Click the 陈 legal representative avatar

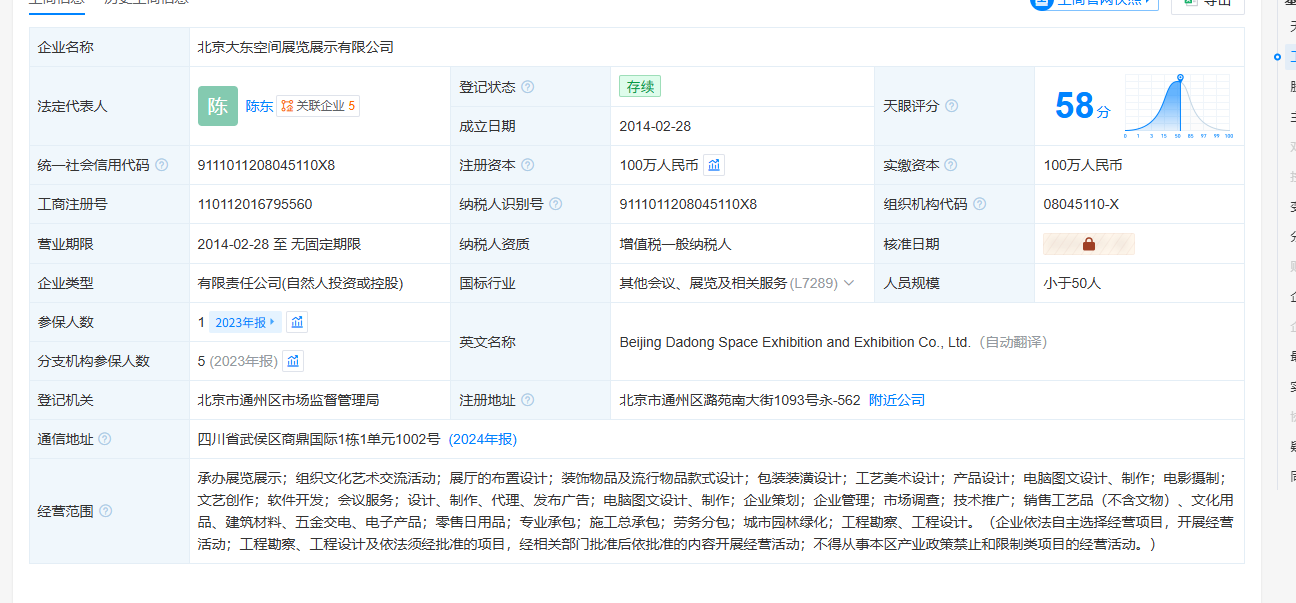218,106
